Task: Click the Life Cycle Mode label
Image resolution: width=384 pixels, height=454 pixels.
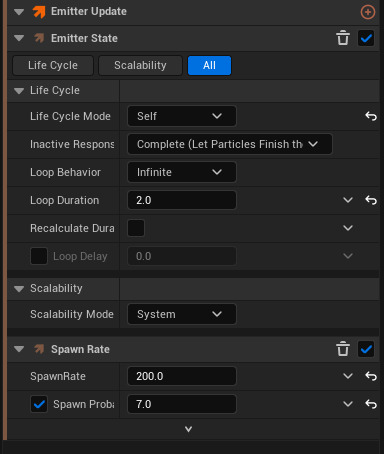Action: point(70,116)
